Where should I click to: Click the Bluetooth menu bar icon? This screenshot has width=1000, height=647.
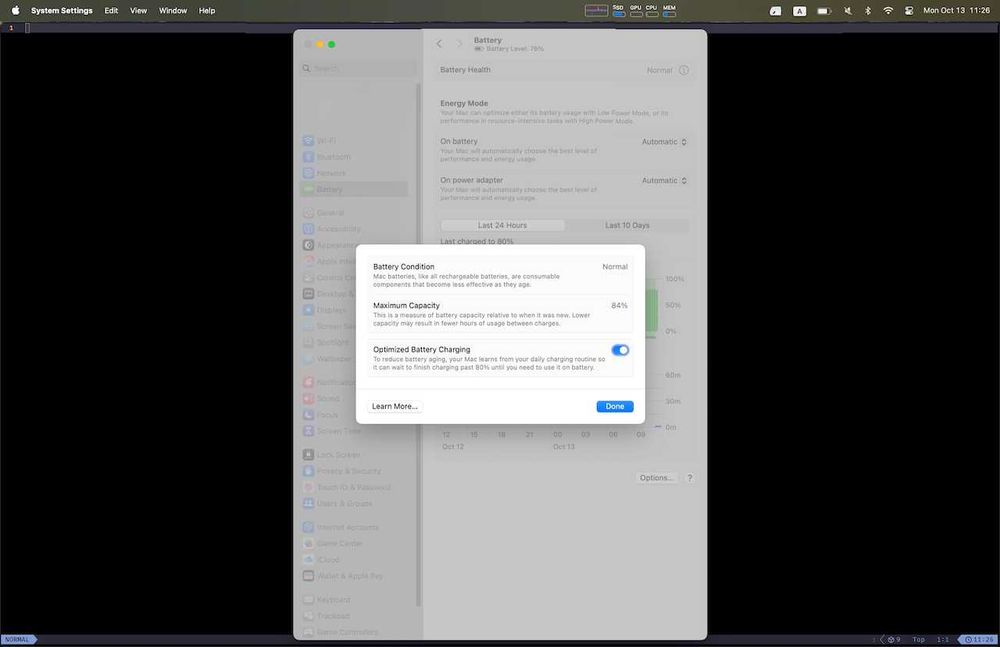[x=867, y=10]
